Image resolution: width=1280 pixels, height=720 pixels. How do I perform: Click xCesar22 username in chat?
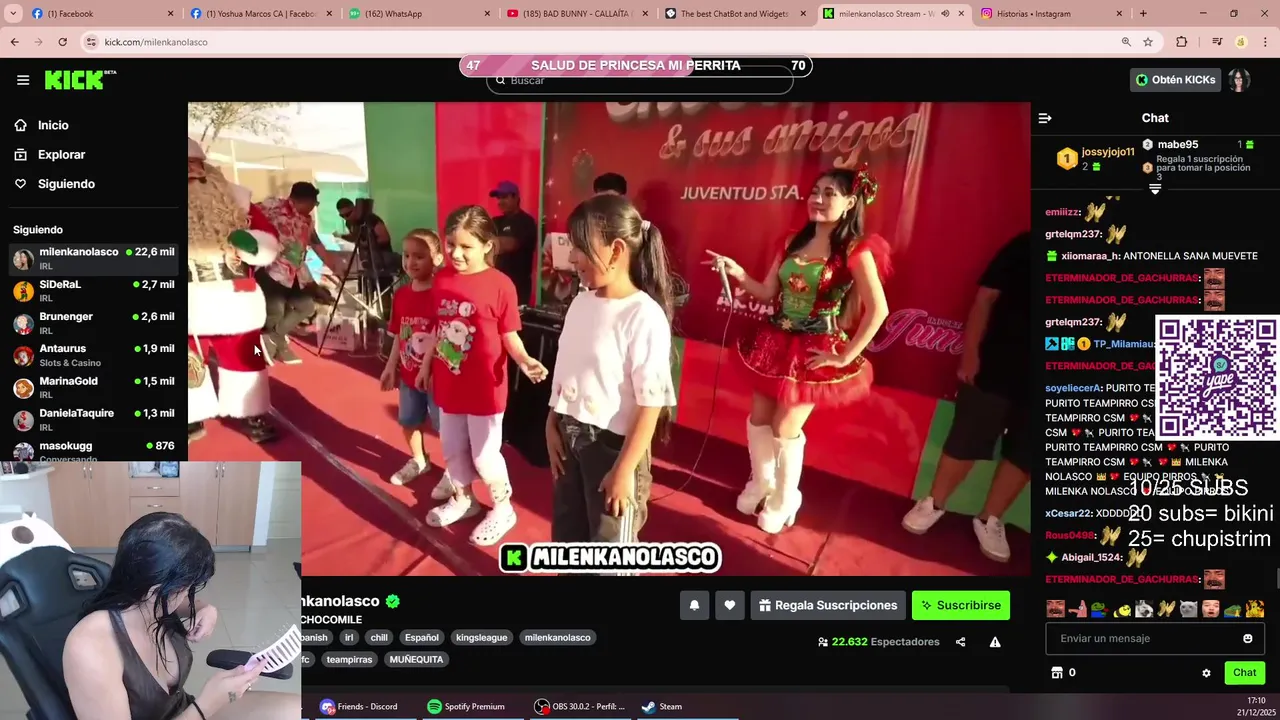click(1067, 513)
